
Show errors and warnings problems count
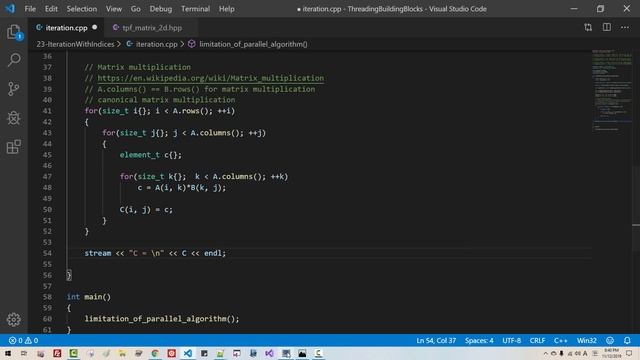click(23, 340)
